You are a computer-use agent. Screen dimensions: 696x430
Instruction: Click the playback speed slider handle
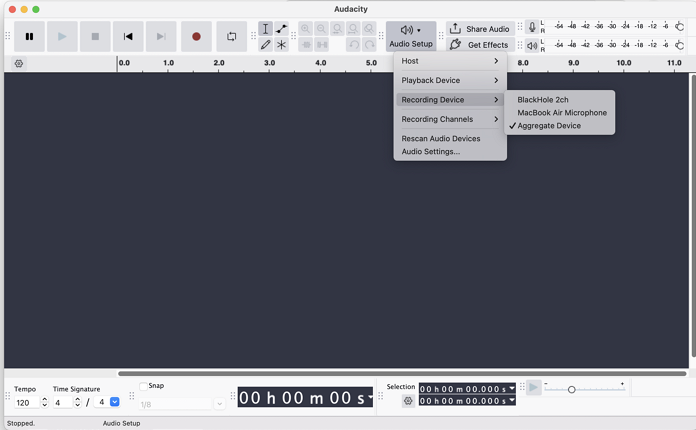pos(572,389)
